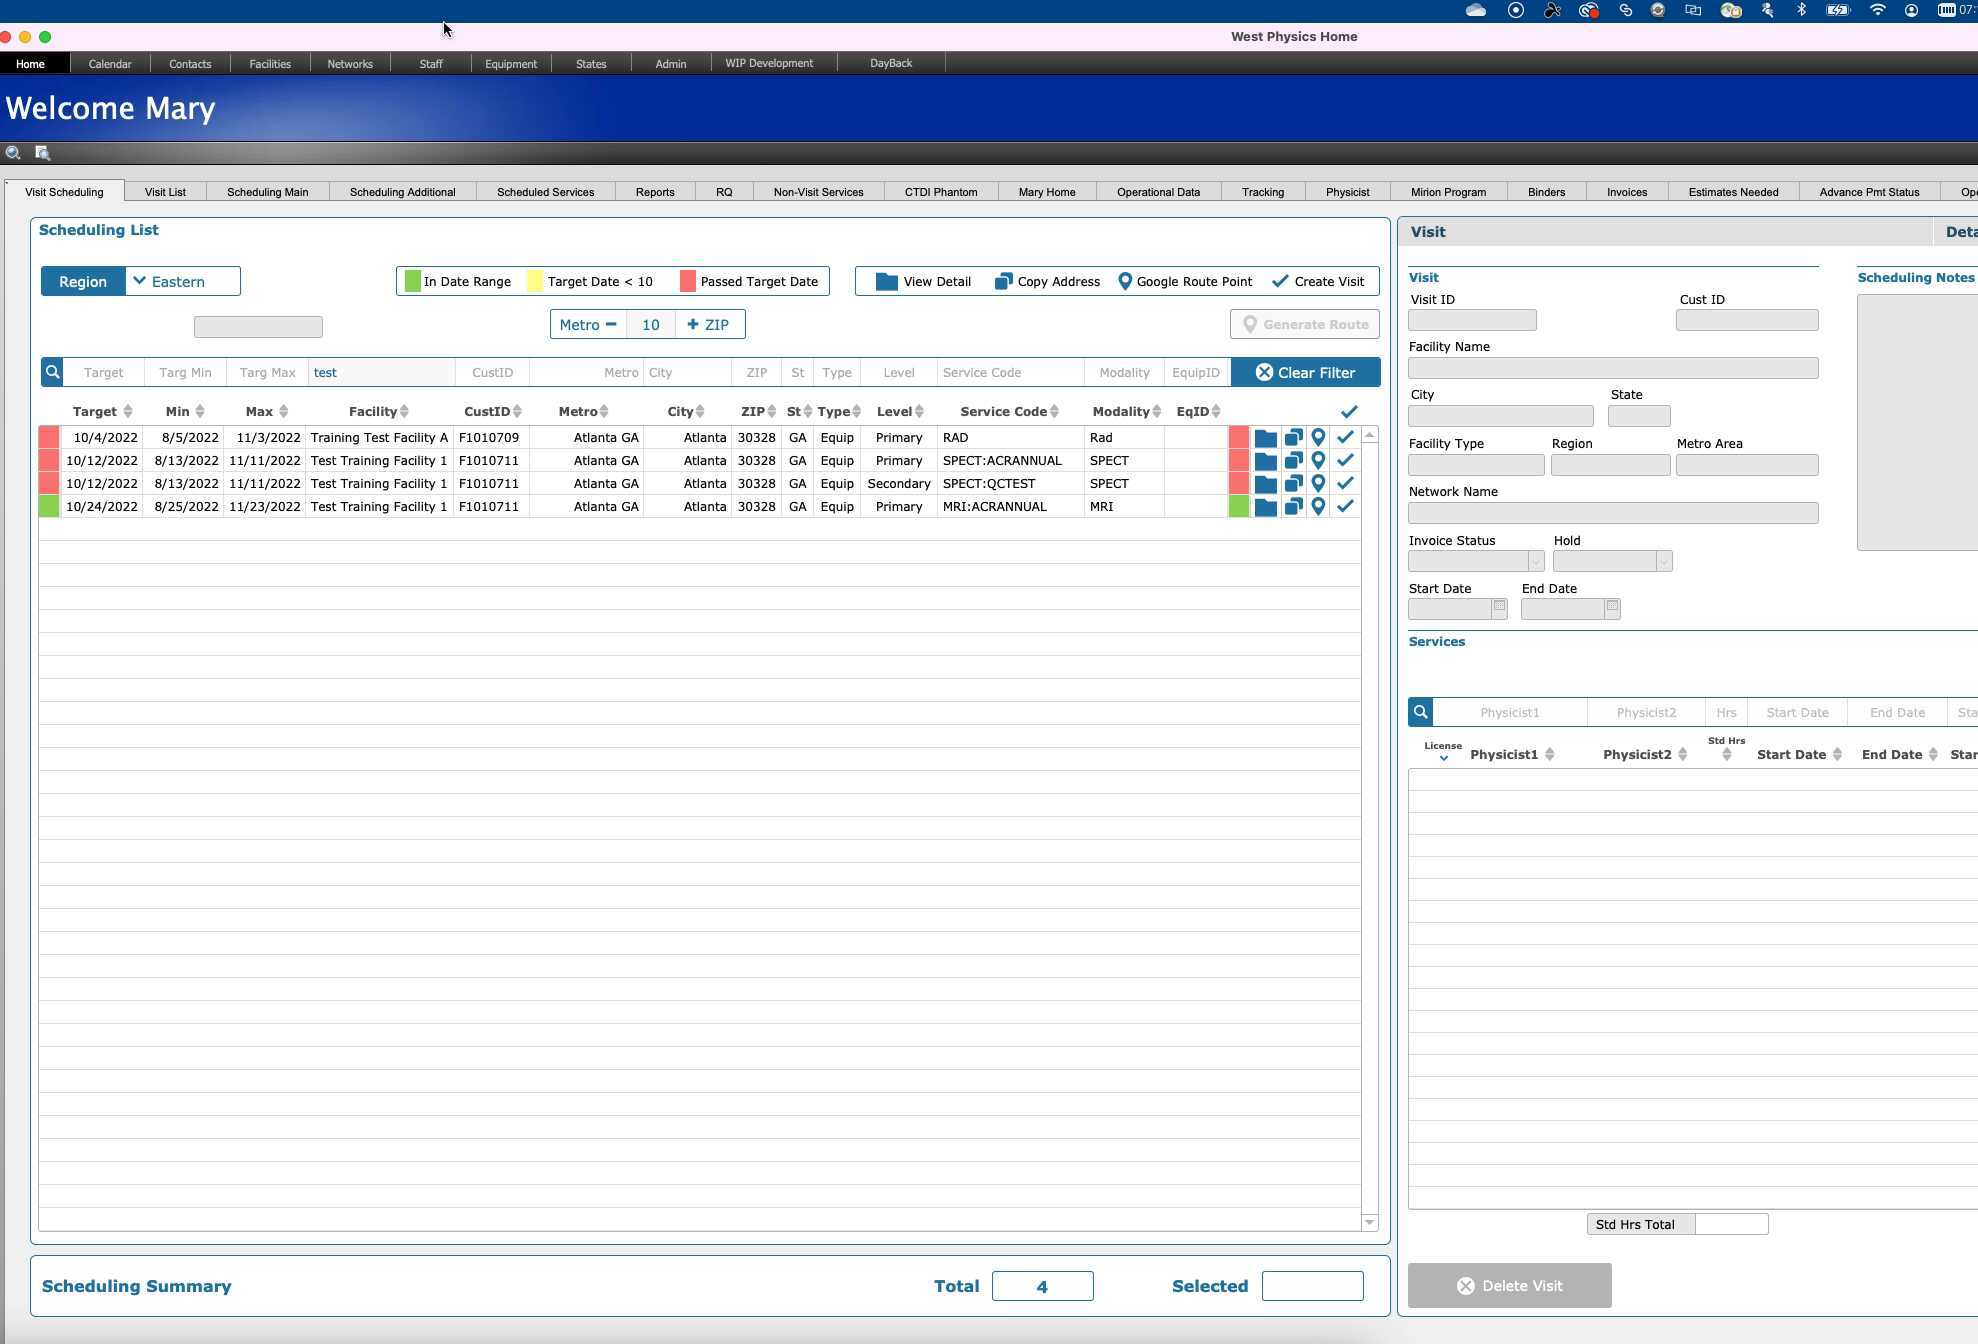Click Facility Name input field

click(x=1612, y=368)
